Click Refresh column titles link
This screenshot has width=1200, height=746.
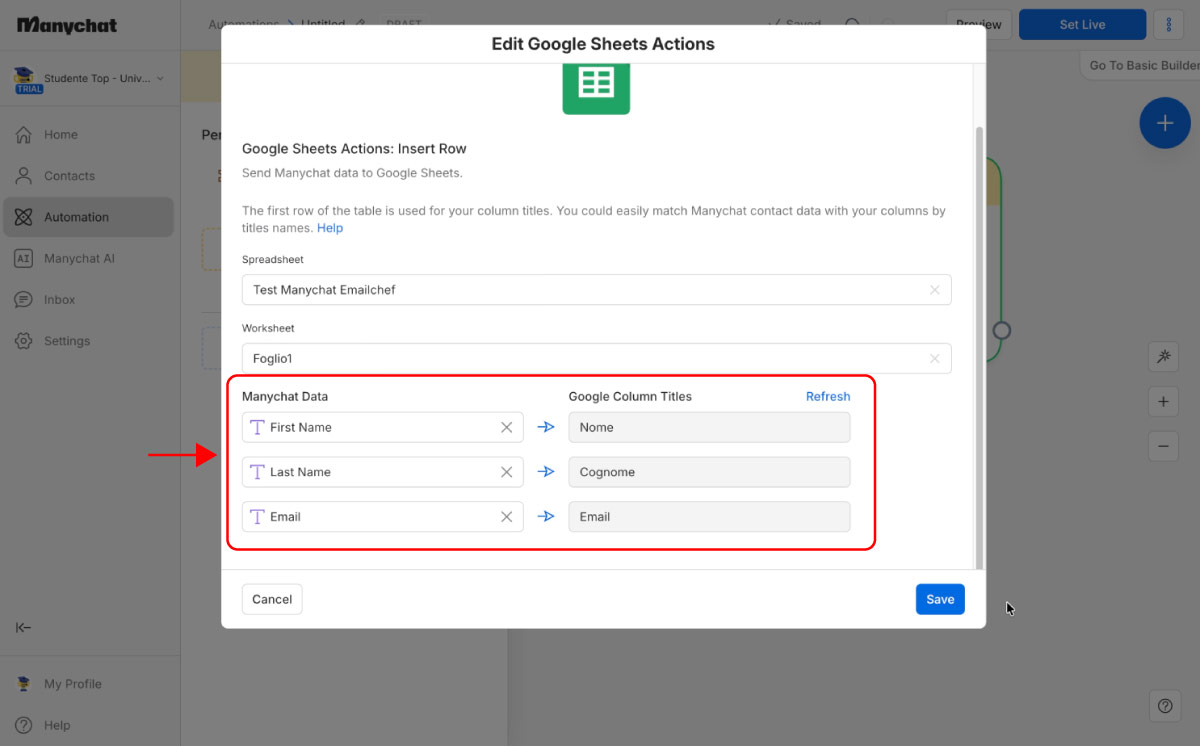tap(828, 397)
